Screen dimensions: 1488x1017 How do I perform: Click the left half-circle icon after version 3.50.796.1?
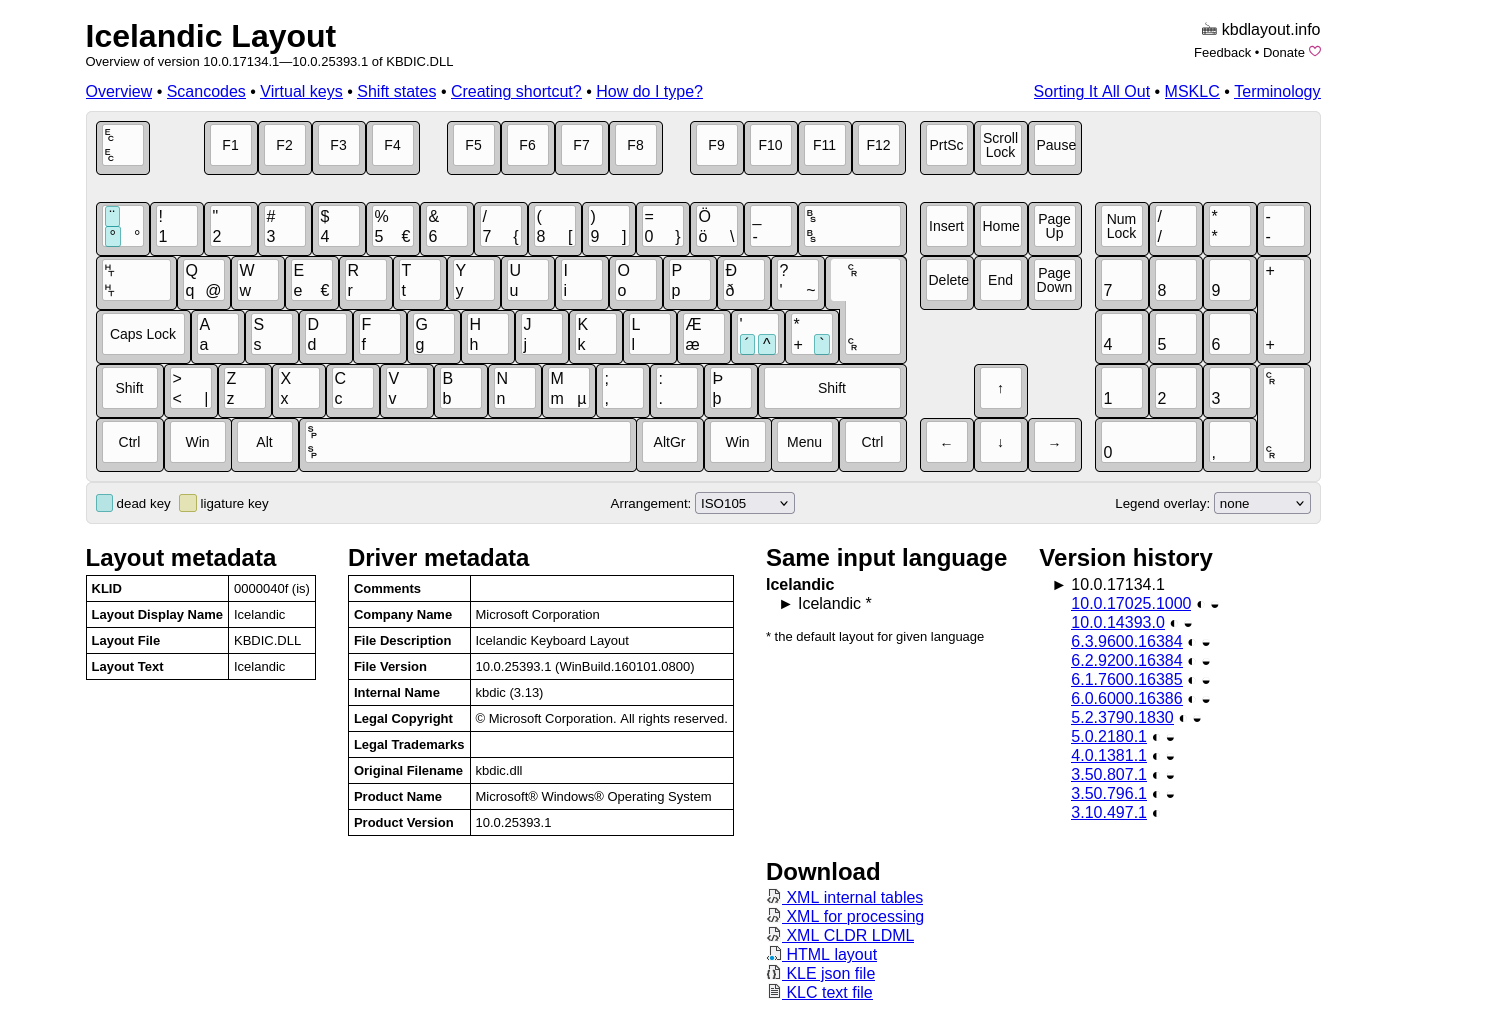click(1155, 794)
